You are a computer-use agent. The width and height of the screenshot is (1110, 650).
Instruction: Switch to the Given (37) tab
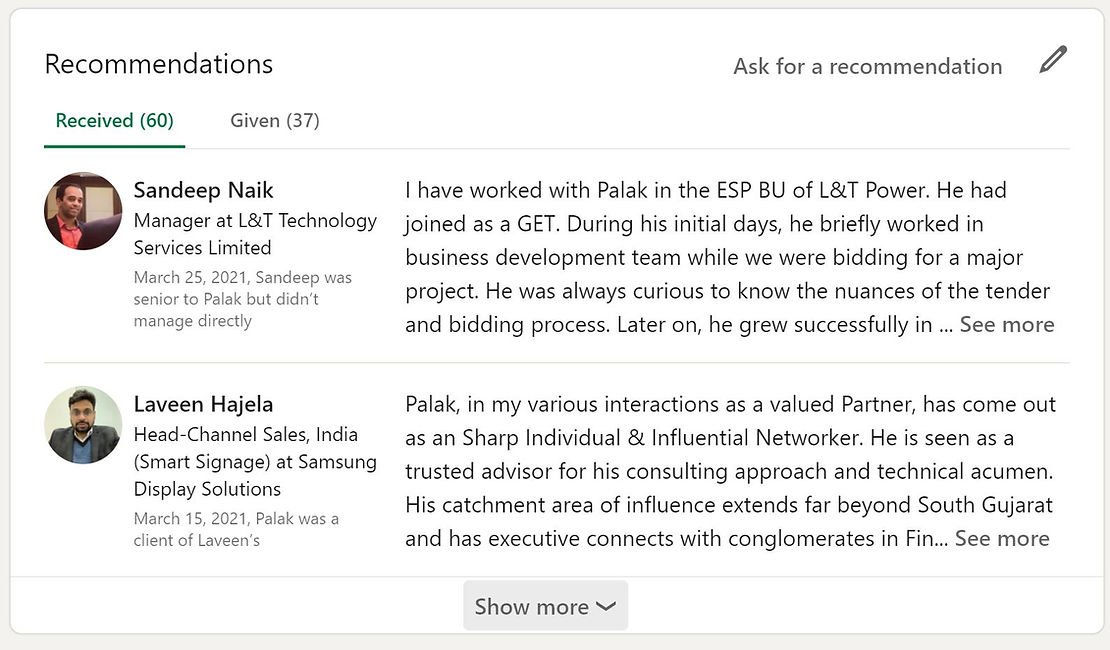click(275, 121)
